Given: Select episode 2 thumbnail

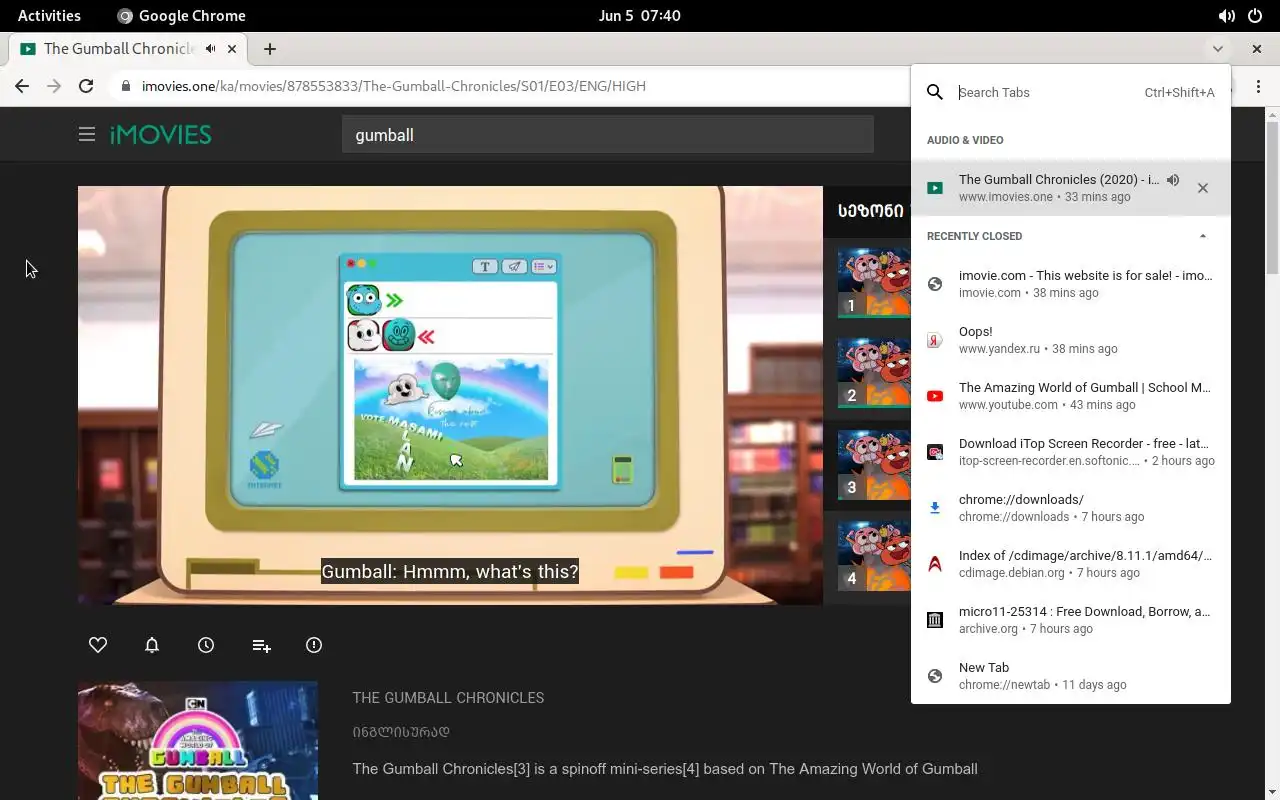Looking at the screenshot, I should [x=874, y=373].
